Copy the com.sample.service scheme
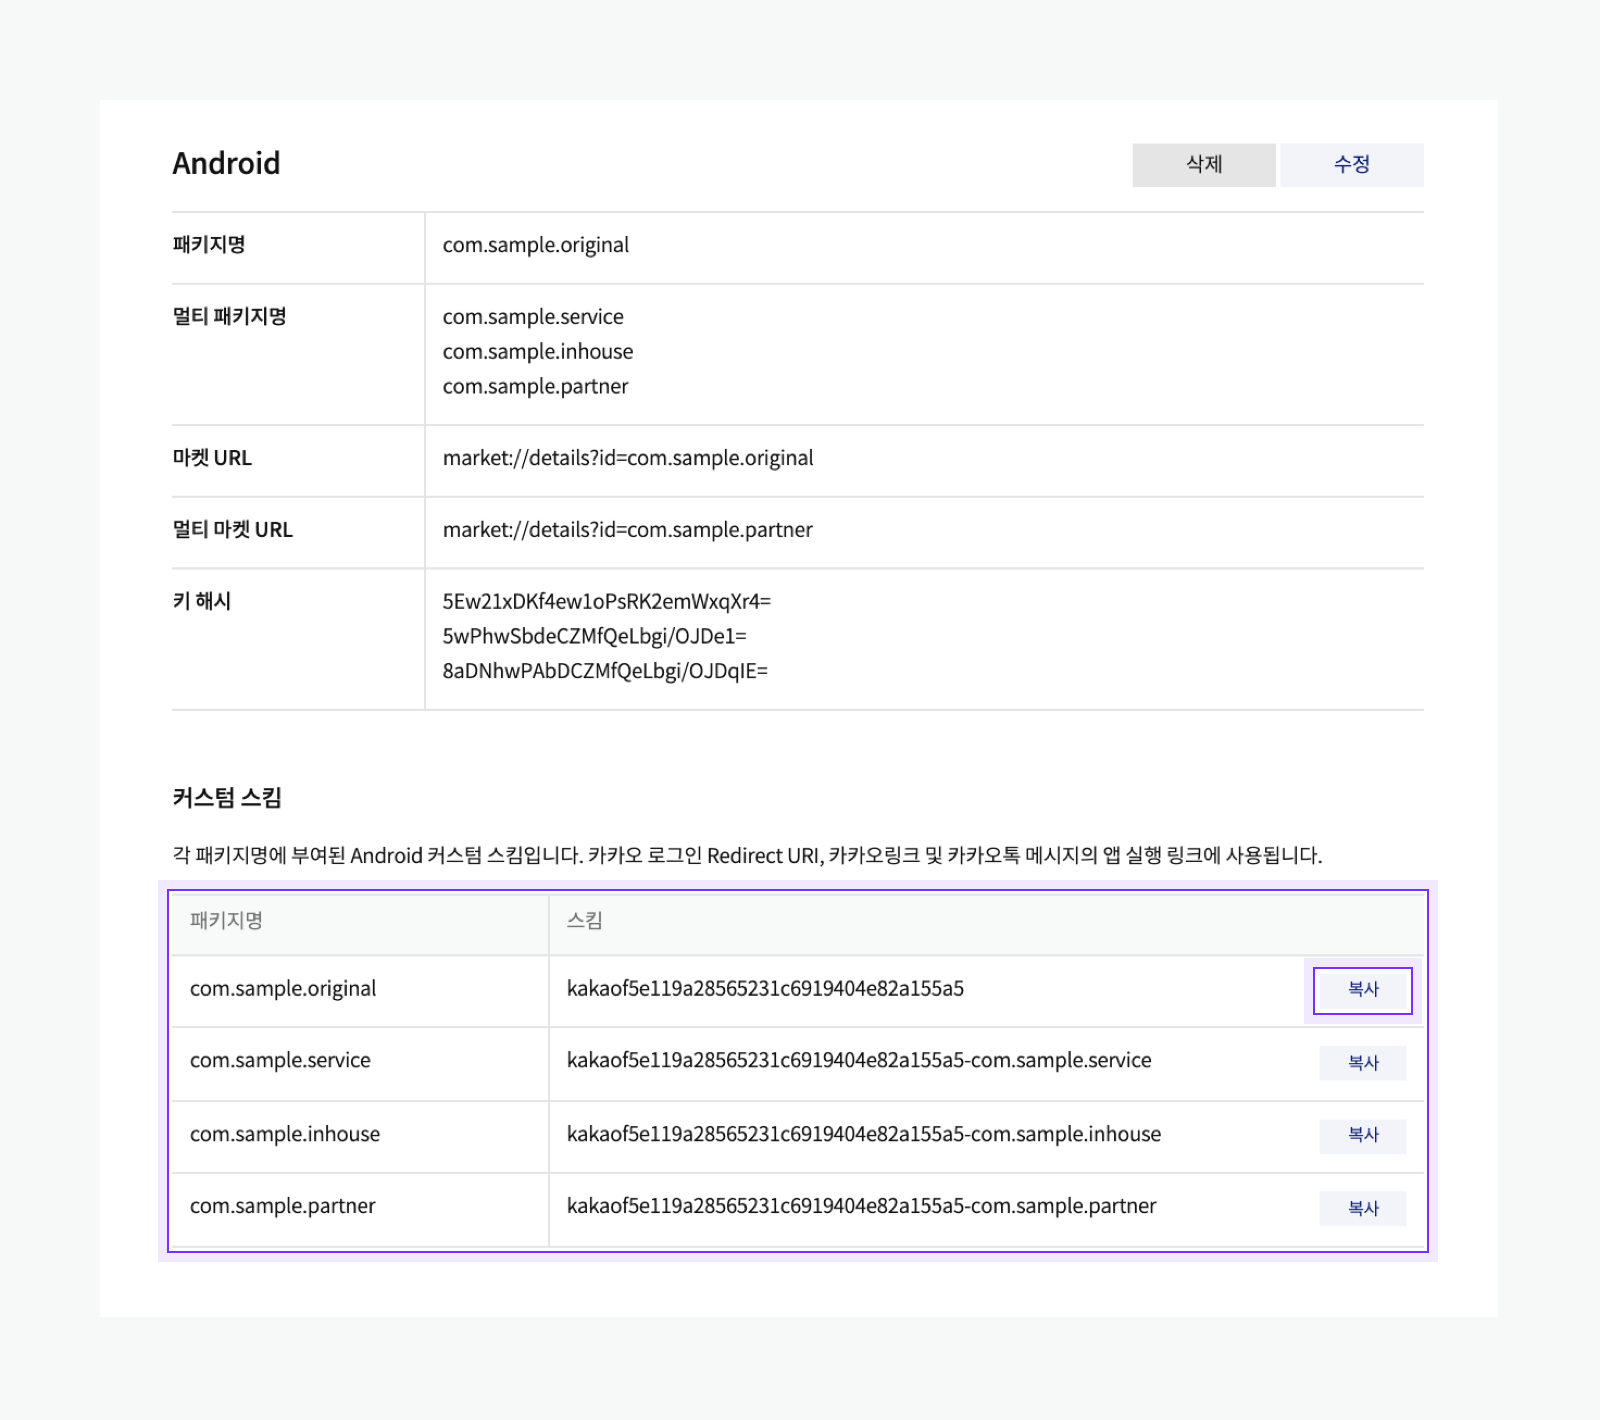The image size is (1600, 1420). point(1363,1063)
